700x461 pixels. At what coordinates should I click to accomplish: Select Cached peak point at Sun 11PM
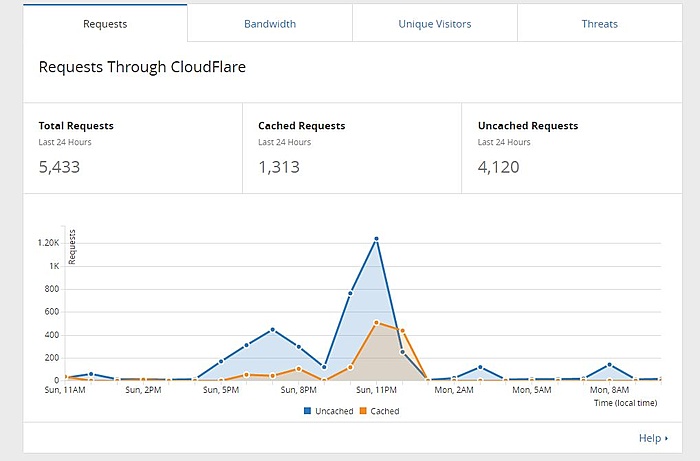pos(376,322)
